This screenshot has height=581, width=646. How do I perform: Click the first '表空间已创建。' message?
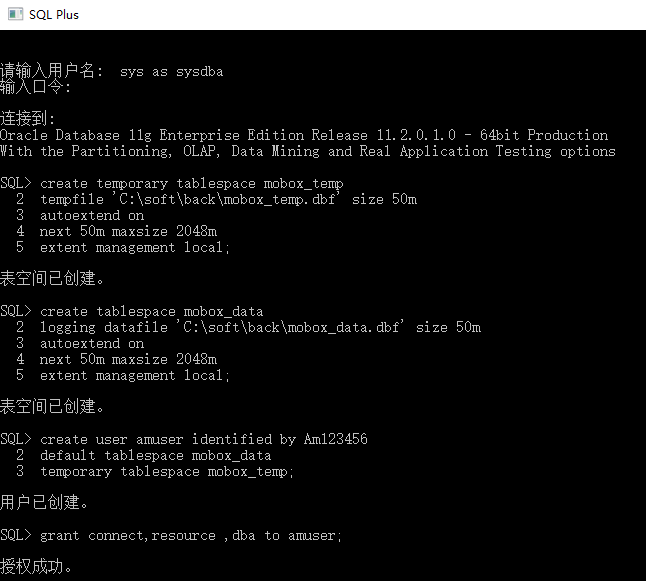click(x=52, y=279)
